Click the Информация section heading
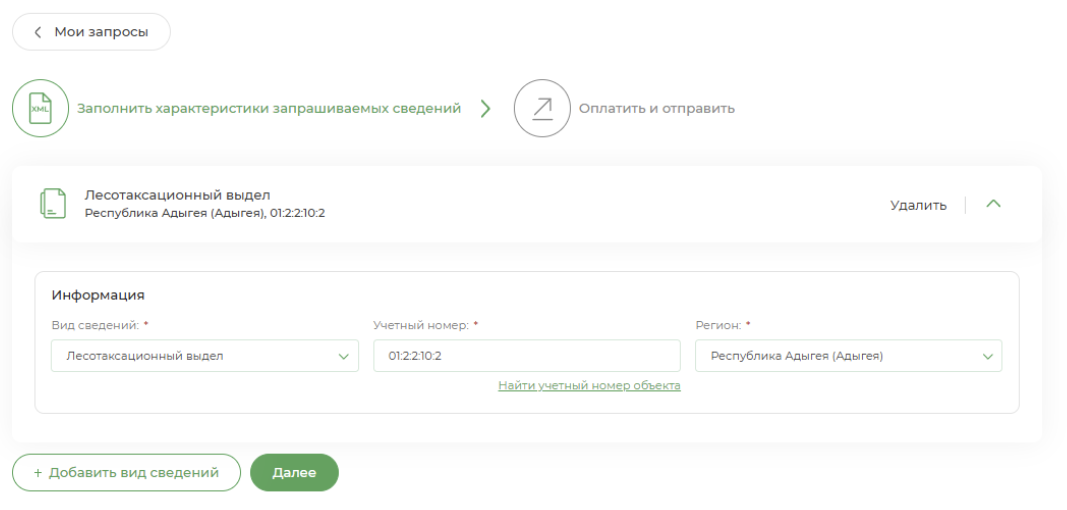This screenshot has height=510, width=1067. [x=98, y=296]
